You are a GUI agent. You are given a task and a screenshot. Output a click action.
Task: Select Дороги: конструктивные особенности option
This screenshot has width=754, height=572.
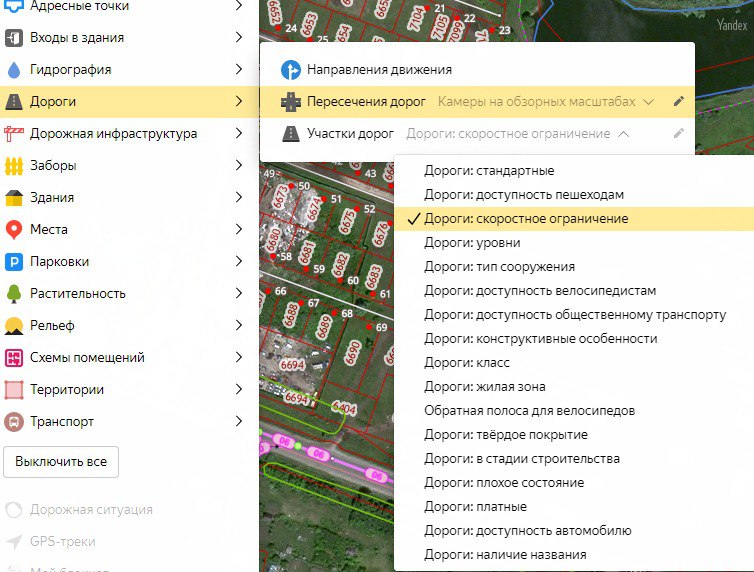[574, 339]
